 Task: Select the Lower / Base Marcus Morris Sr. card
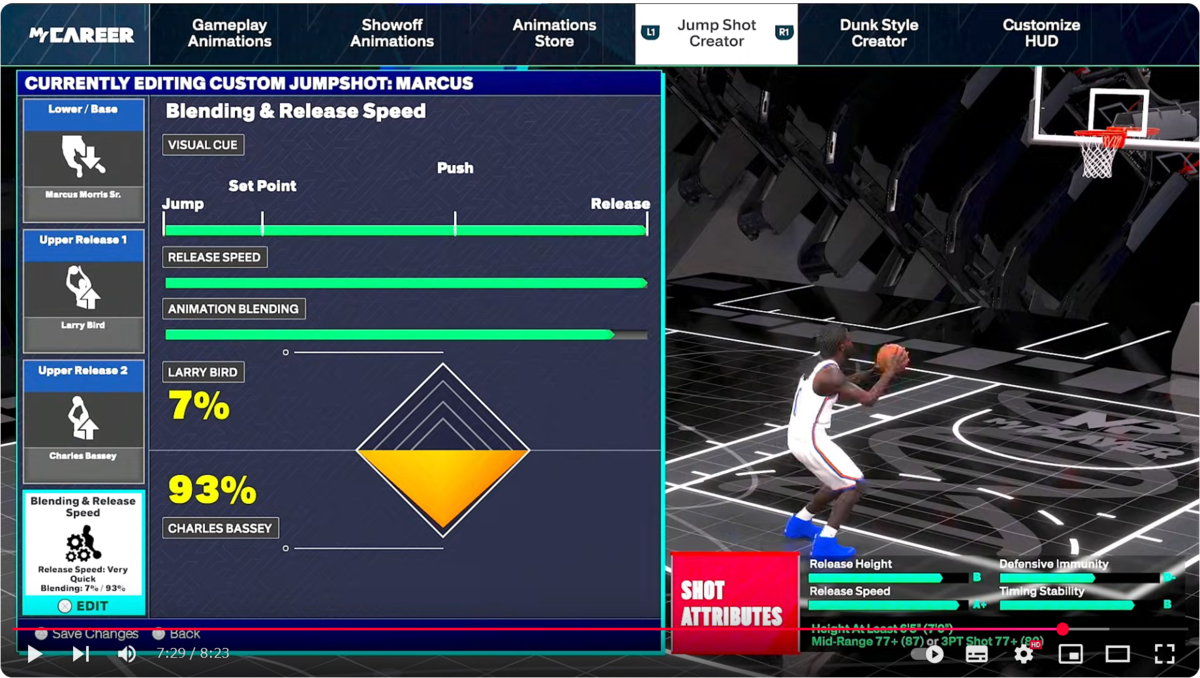(84, 160)
